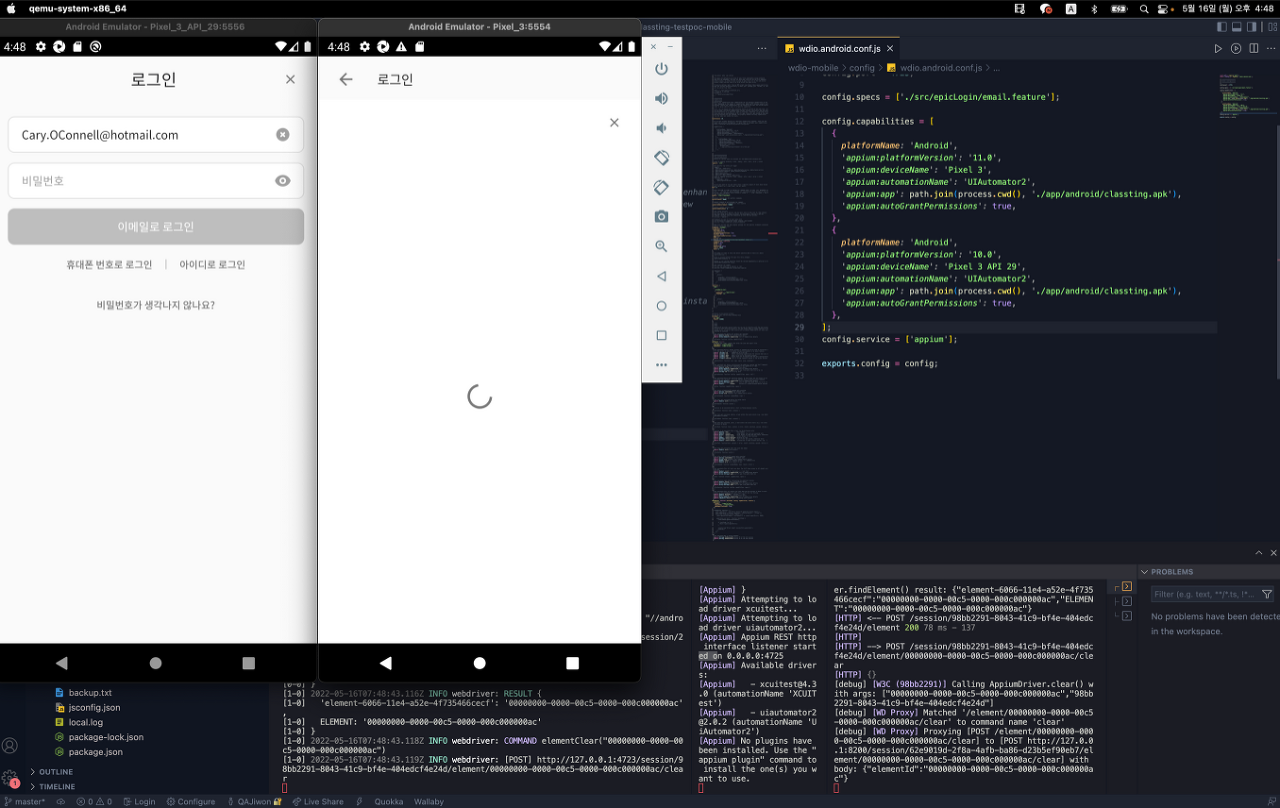Tap Android back button on Pixel_3 emulator

(x=386, y=663)
